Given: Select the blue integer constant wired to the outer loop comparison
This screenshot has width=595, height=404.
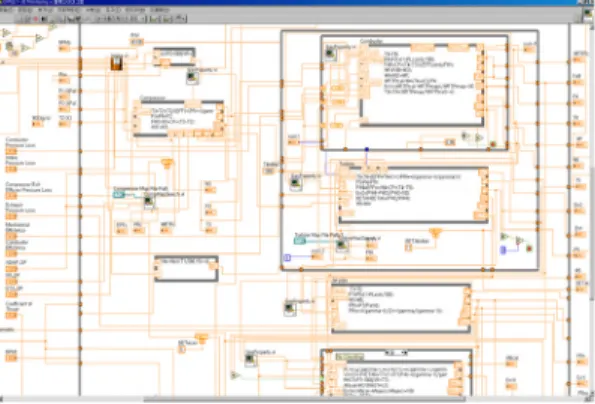Looking at the screenshot, I should click(503, 250).
